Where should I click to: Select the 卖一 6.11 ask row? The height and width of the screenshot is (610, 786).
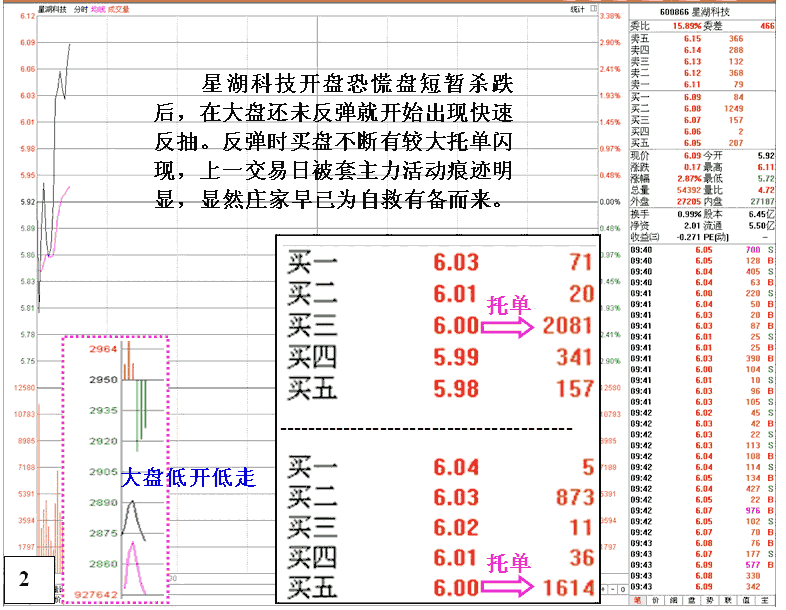coord(702,85)
